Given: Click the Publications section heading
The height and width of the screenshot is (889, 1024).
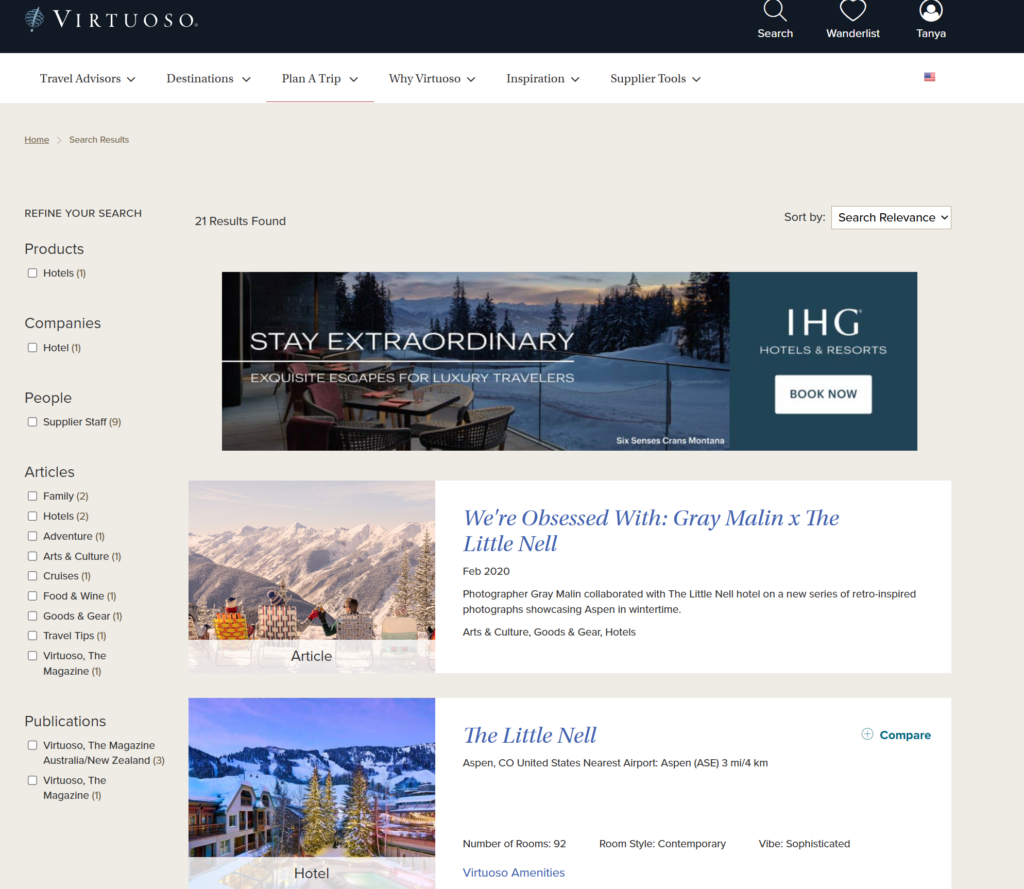Looking at the screenshot, I should pyautogui.click(x=65, y=721).
